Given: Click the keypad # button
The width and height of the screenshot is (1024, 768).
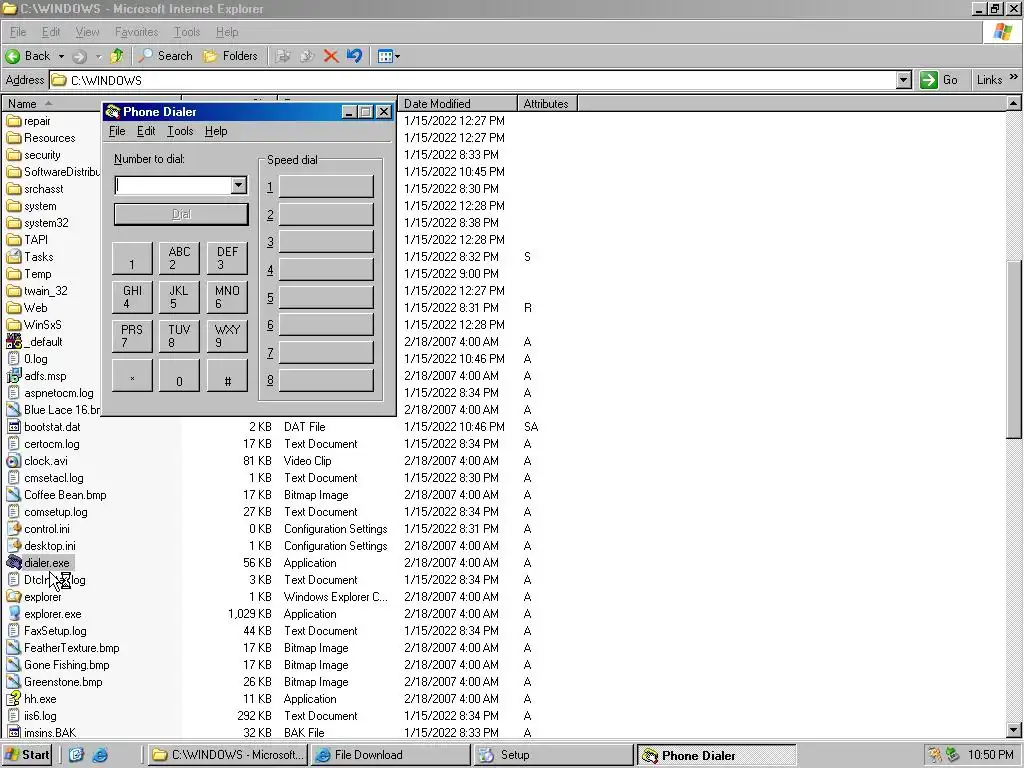Looking at the screenshot, I should click(227, 375).
